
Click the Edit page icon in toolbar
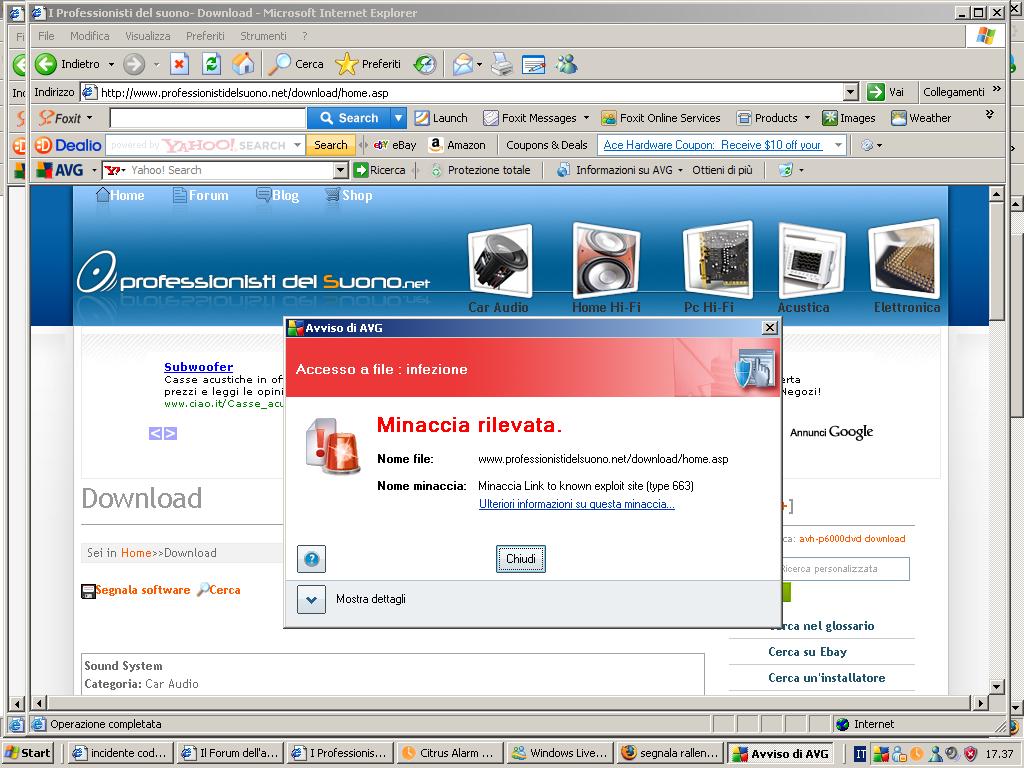point(534,64)
